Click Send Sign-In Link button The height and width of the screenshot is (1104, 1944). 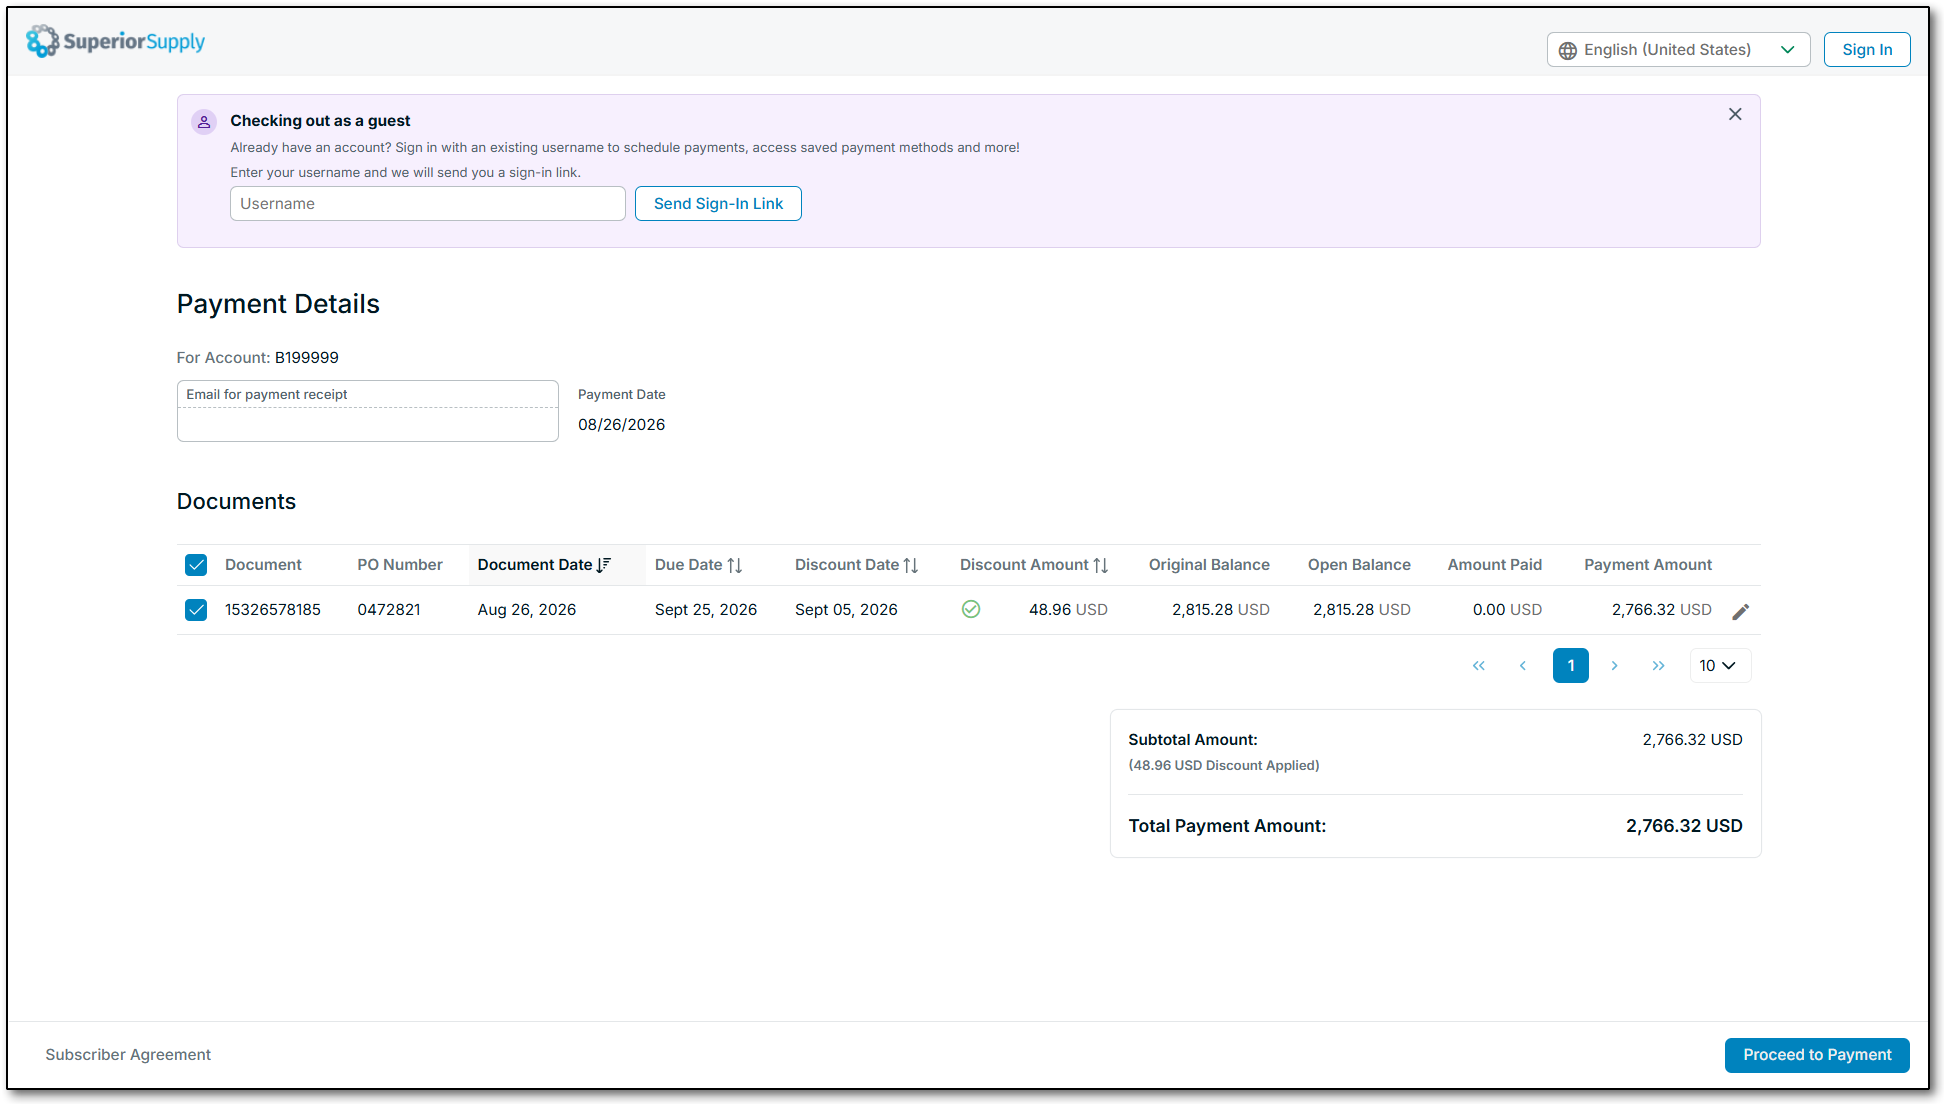pyautogui.click(x=718, y=204)
